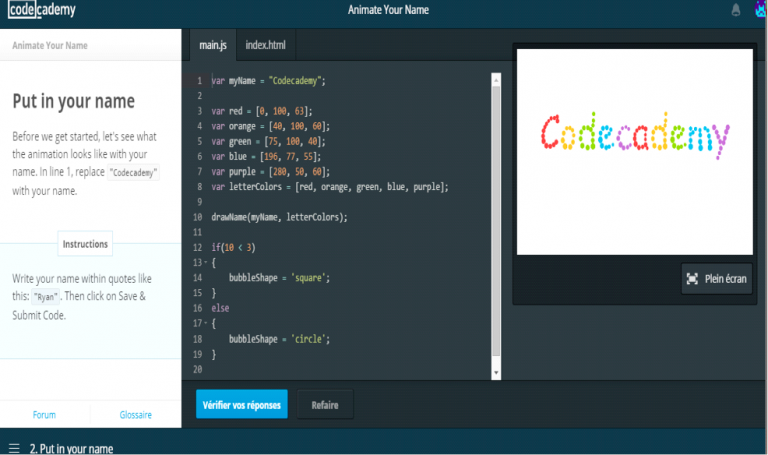Click the Instructions label

[x=85, y=244]
